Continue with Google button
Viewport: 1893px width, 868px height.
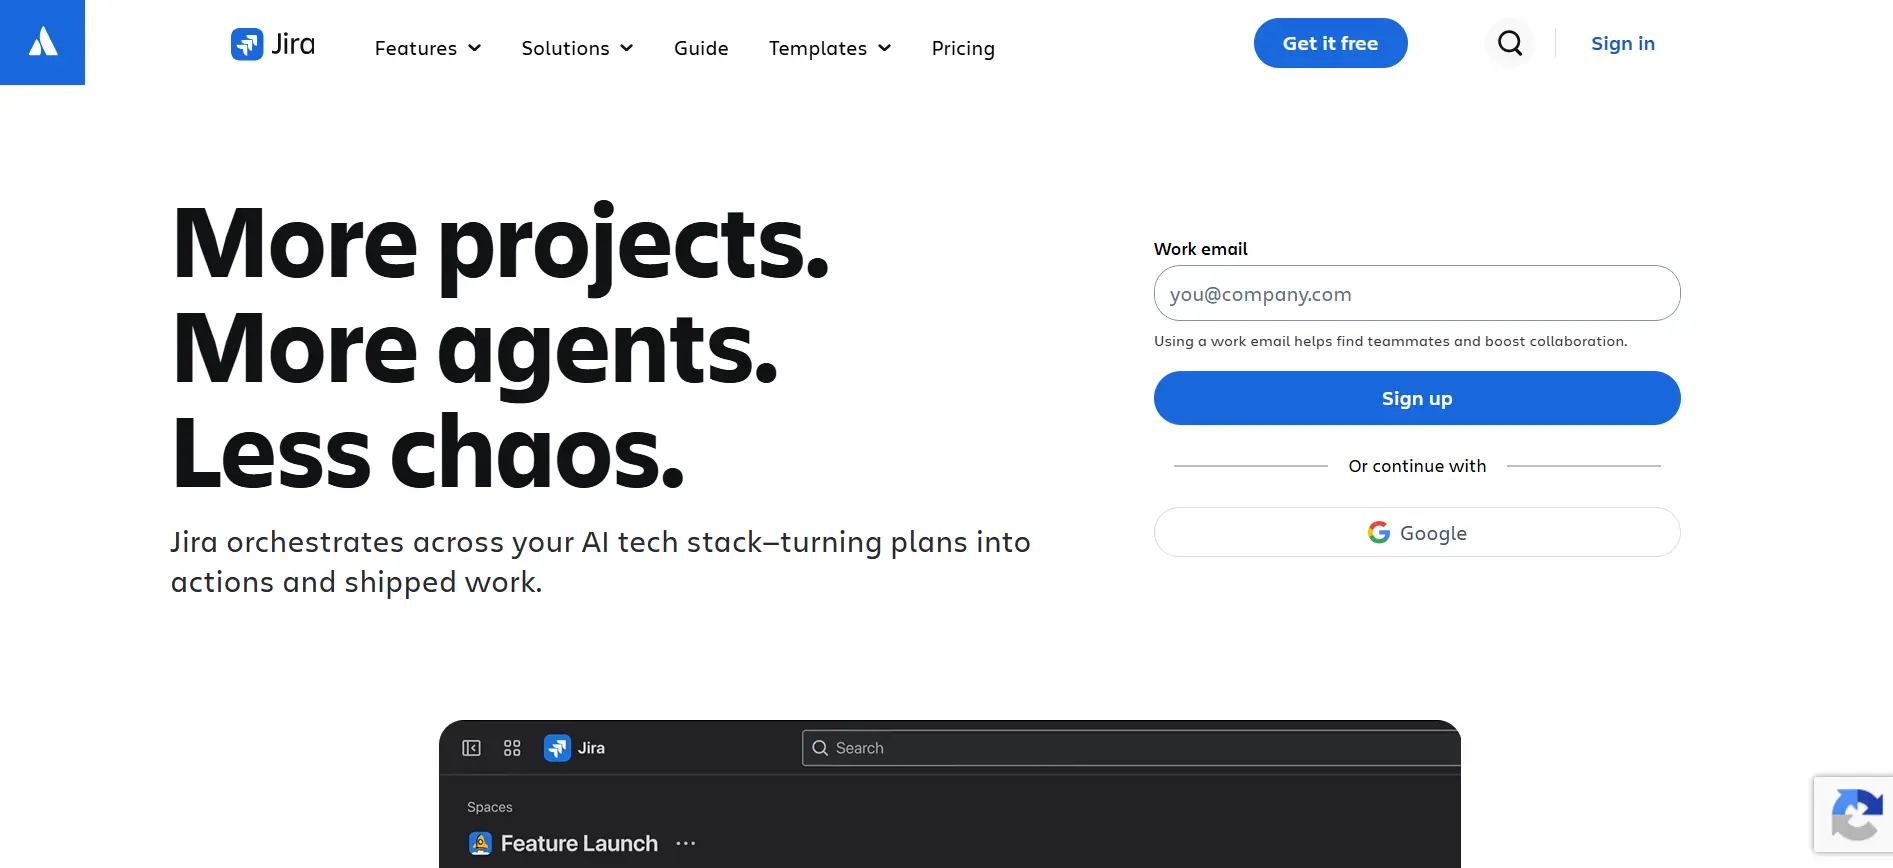1417,532
